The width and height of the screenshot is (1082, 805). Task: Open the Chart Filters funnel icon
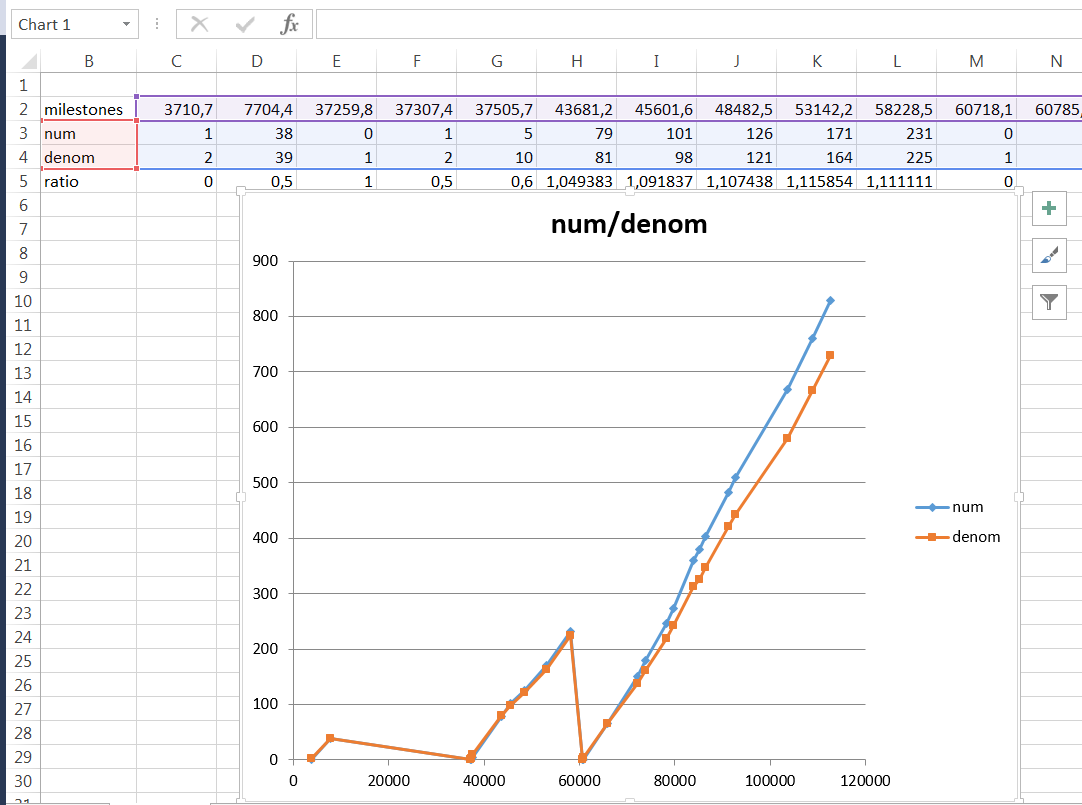coord(1048,302)
